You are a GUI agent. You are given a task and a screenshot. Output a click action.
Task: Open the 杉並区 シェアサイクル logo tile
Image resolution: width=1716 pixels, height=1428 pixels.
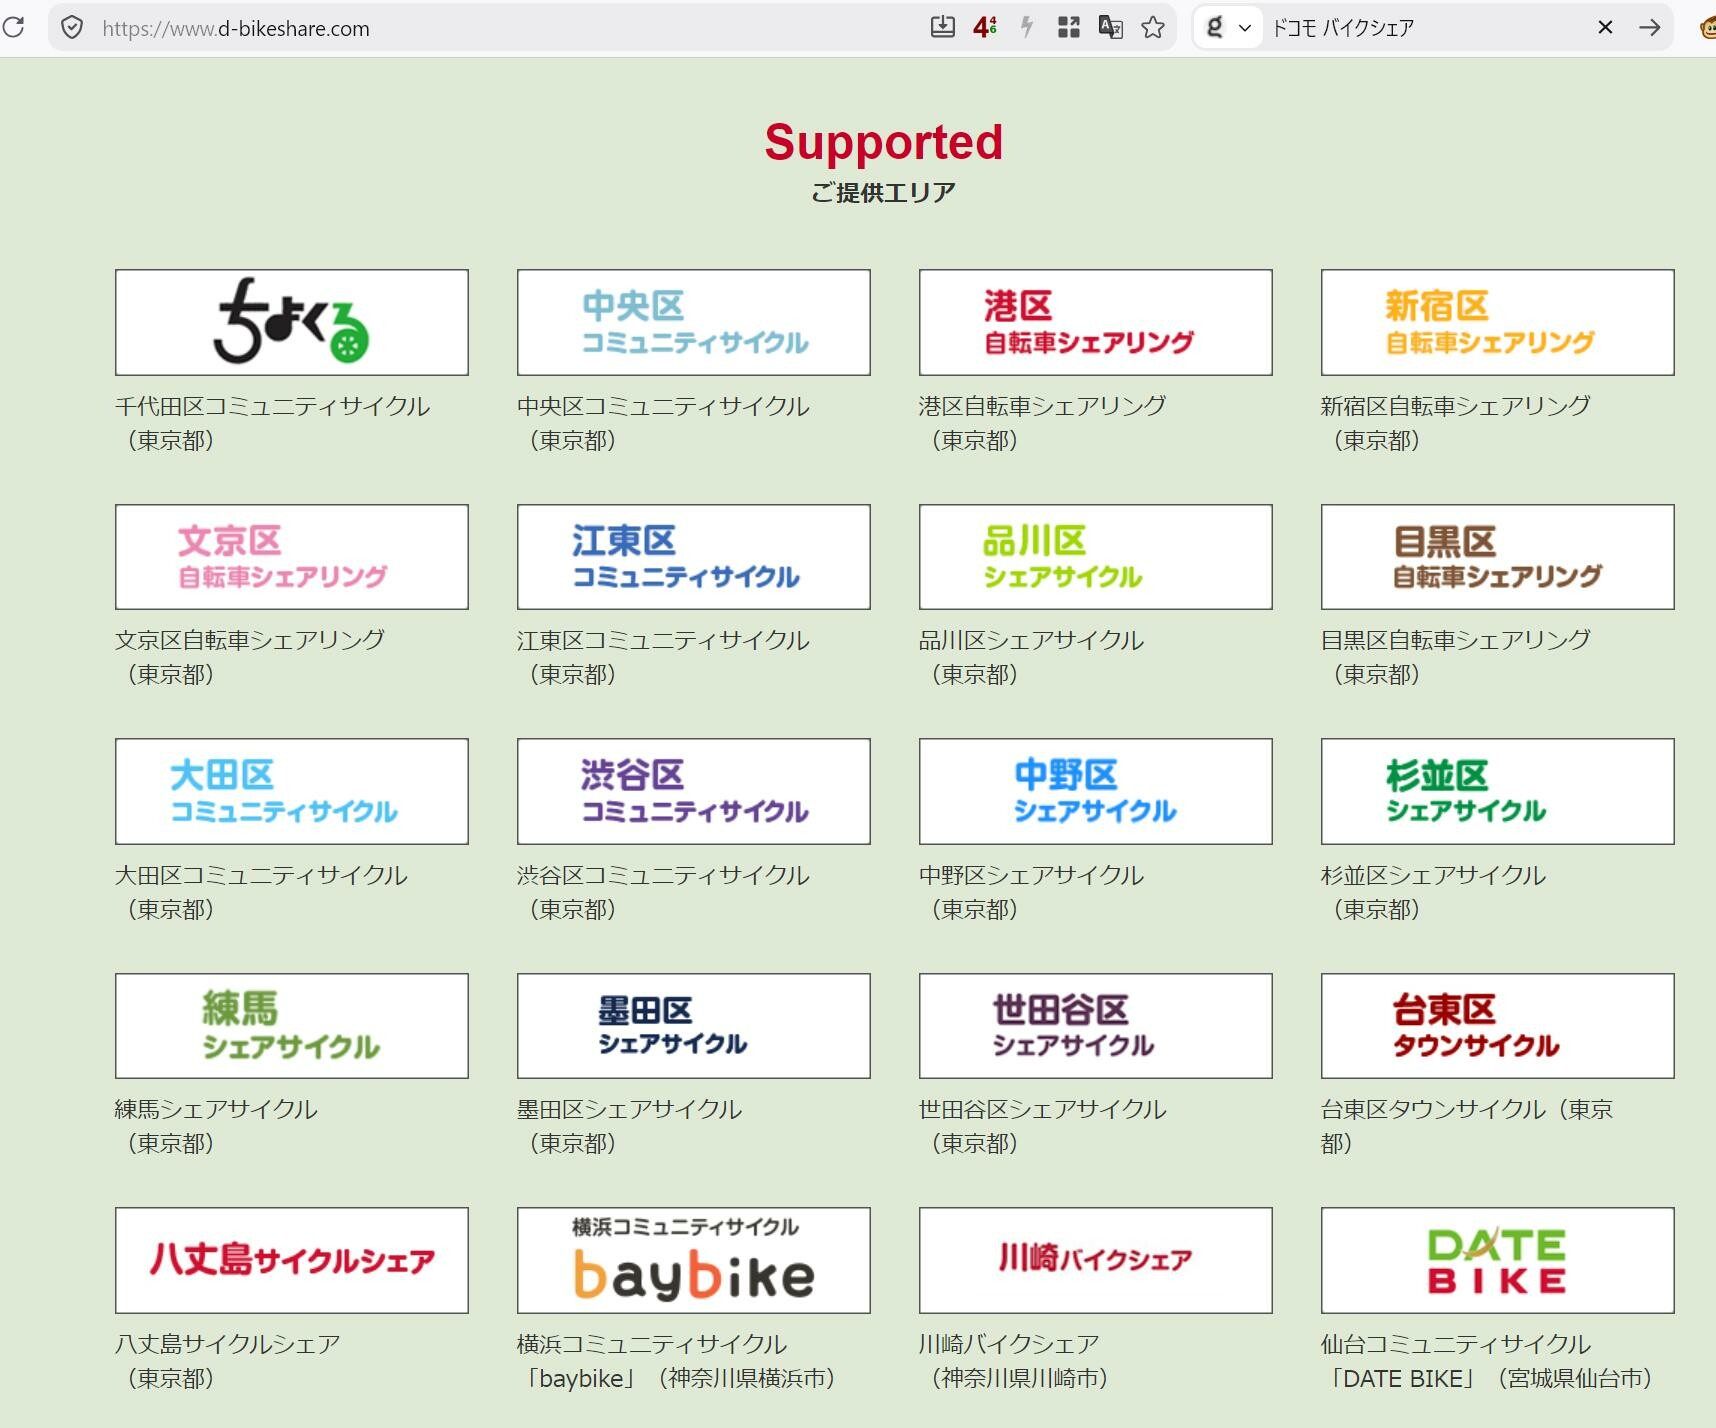1498,791
